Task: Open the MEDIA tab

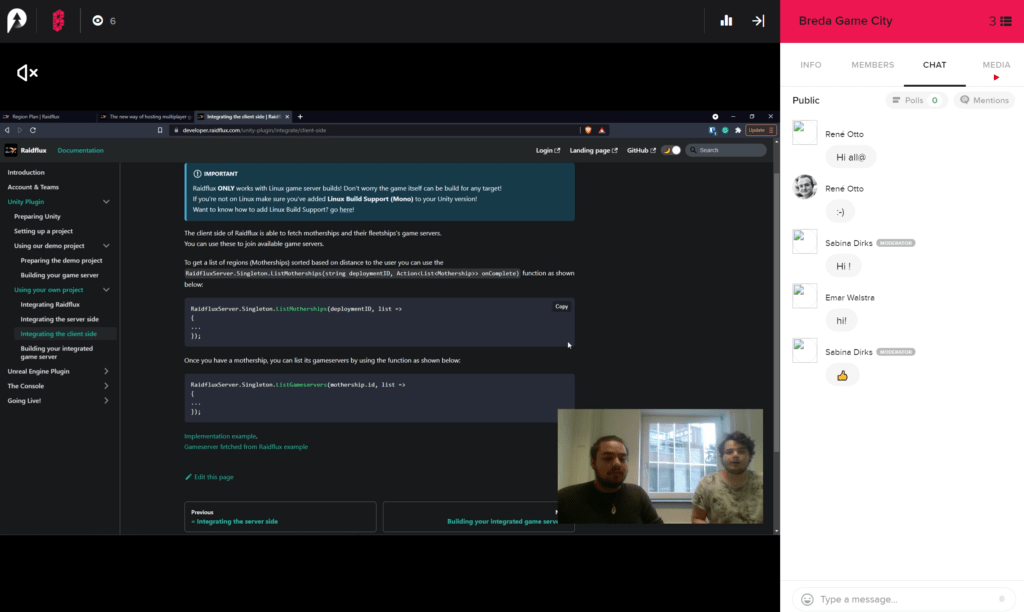Action: [x=996, y=65]
